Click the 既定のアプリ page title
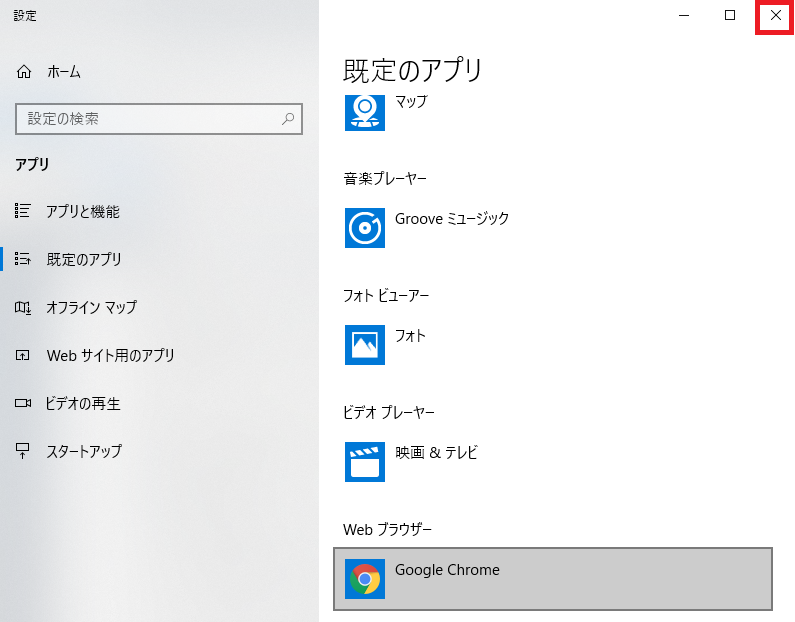Screen dimensions: 795x622 click(413, 69)
